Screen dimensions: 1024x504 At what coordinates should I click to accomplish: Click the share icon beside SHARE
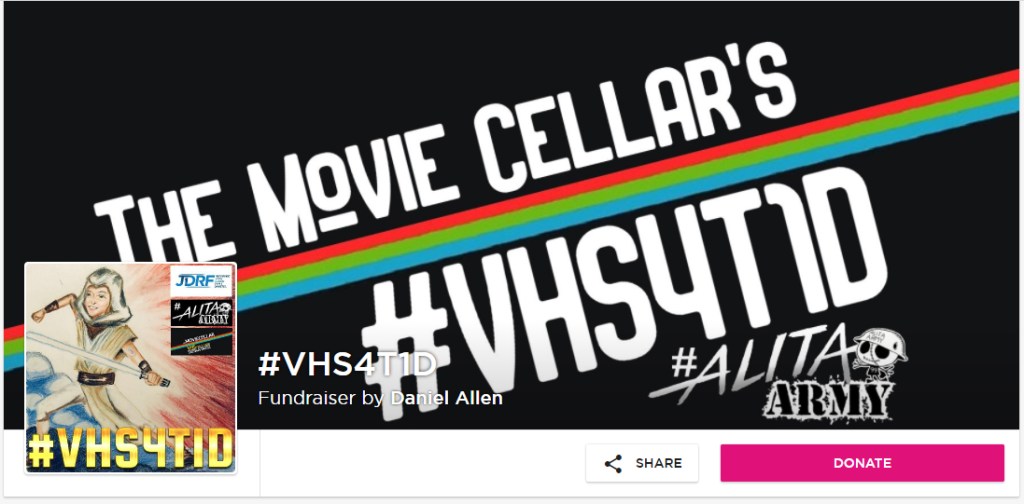pyautogui.click(x=613, y=464)
